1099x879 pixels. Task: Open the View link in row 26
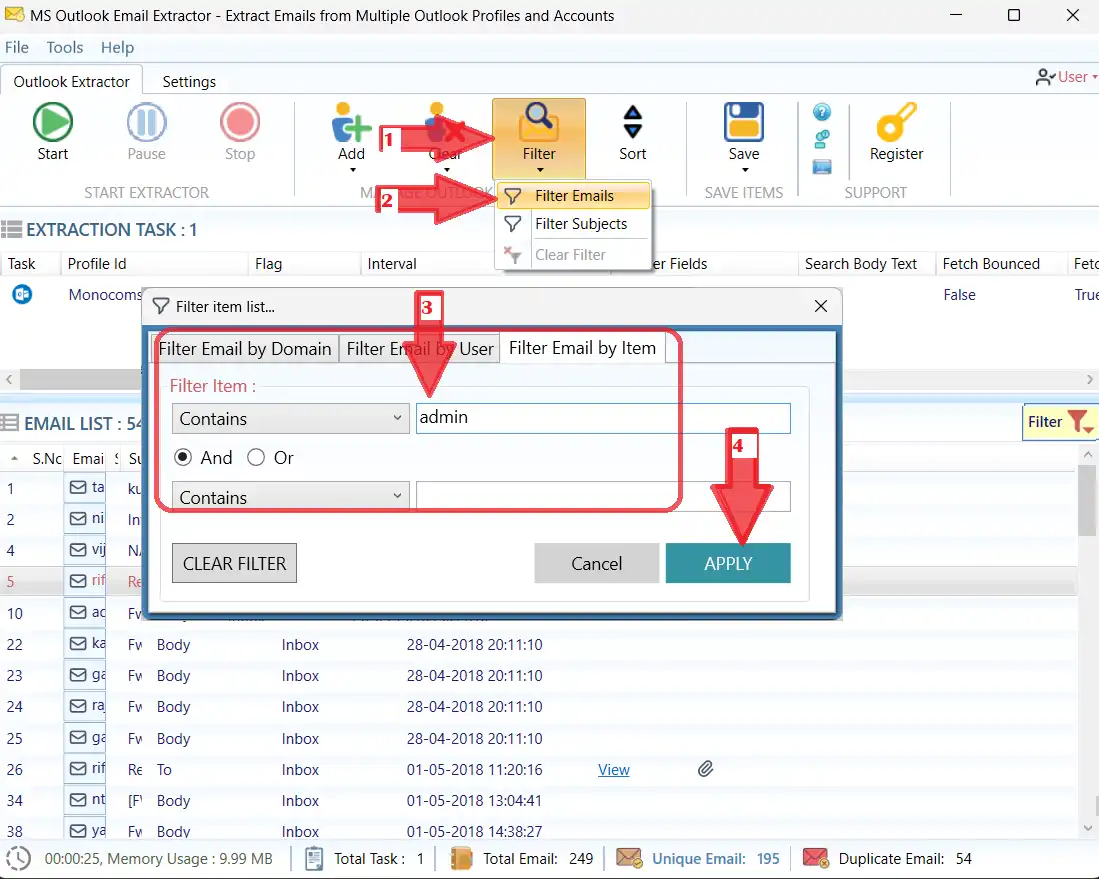[x=614, y=770]
